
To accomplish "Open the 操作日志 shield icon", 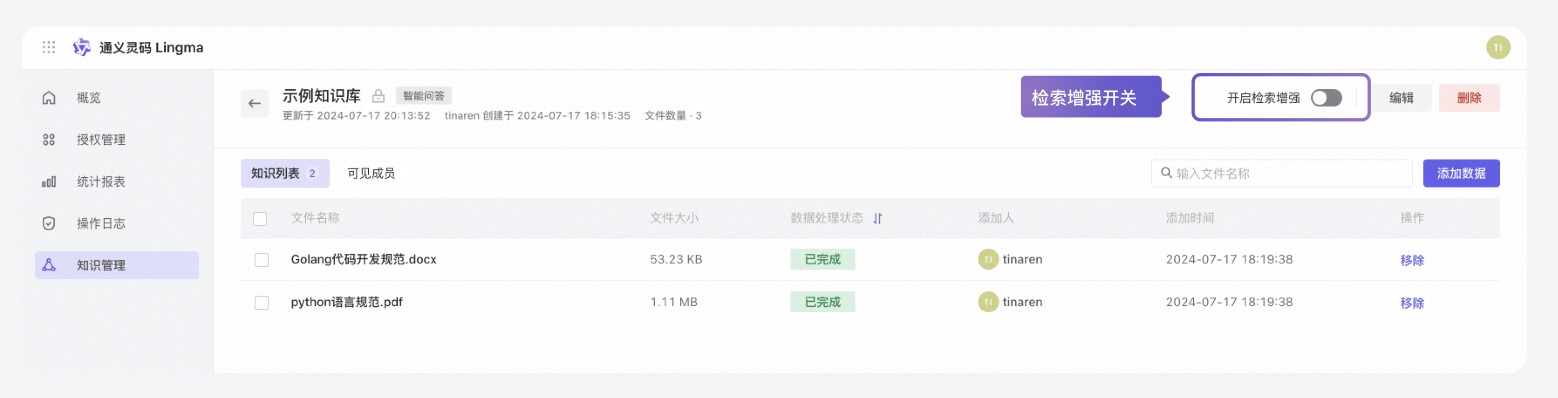I will coord(49,223).
